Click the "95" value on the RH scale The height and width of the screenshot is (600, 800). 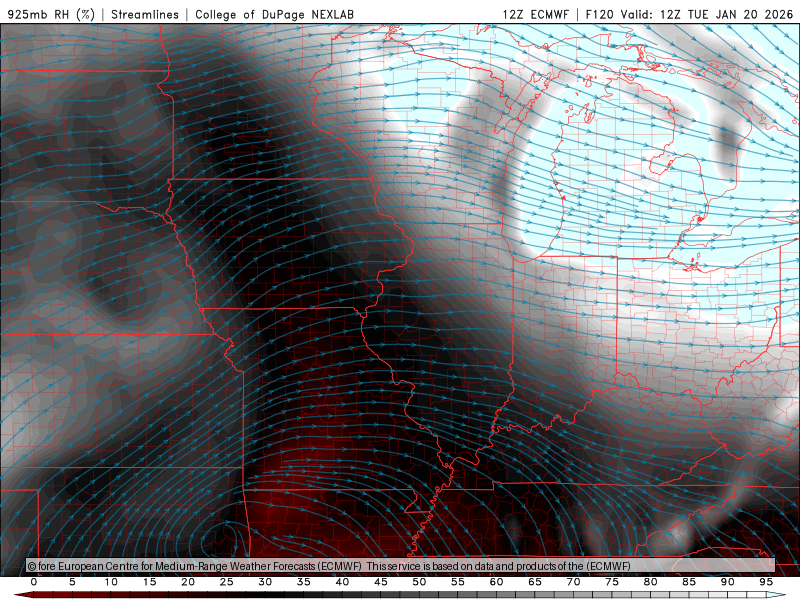(766, 582)
